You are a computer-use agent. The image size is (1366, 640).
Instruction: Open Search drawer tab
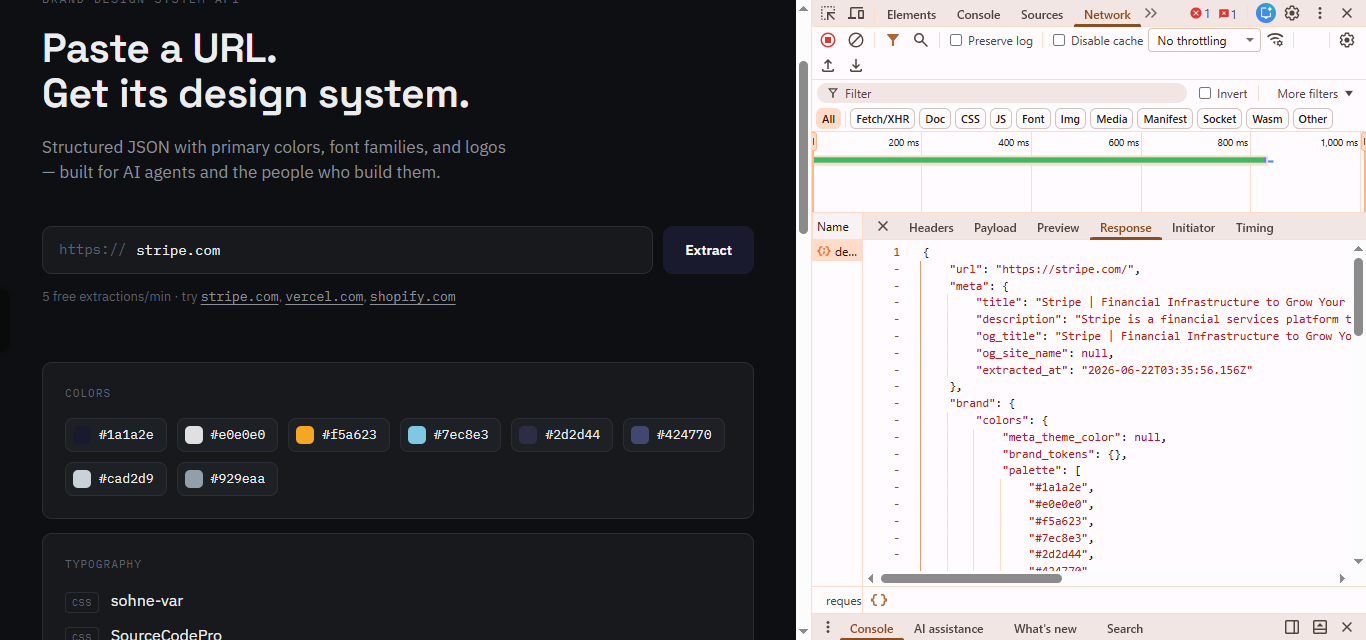click(x=1124, y=628)
